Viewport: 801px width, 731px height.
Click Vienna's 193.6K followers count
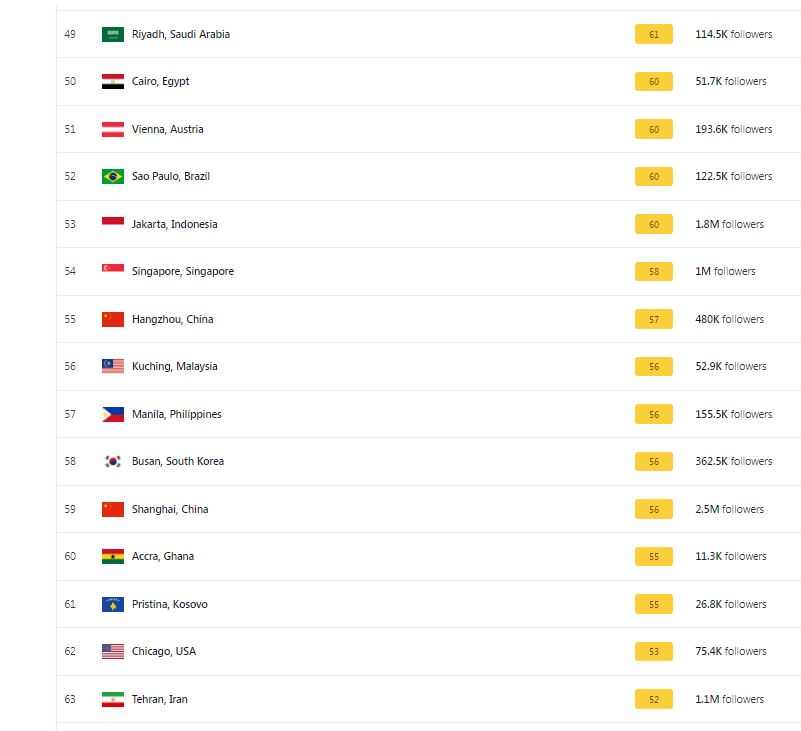coord(733,129)
